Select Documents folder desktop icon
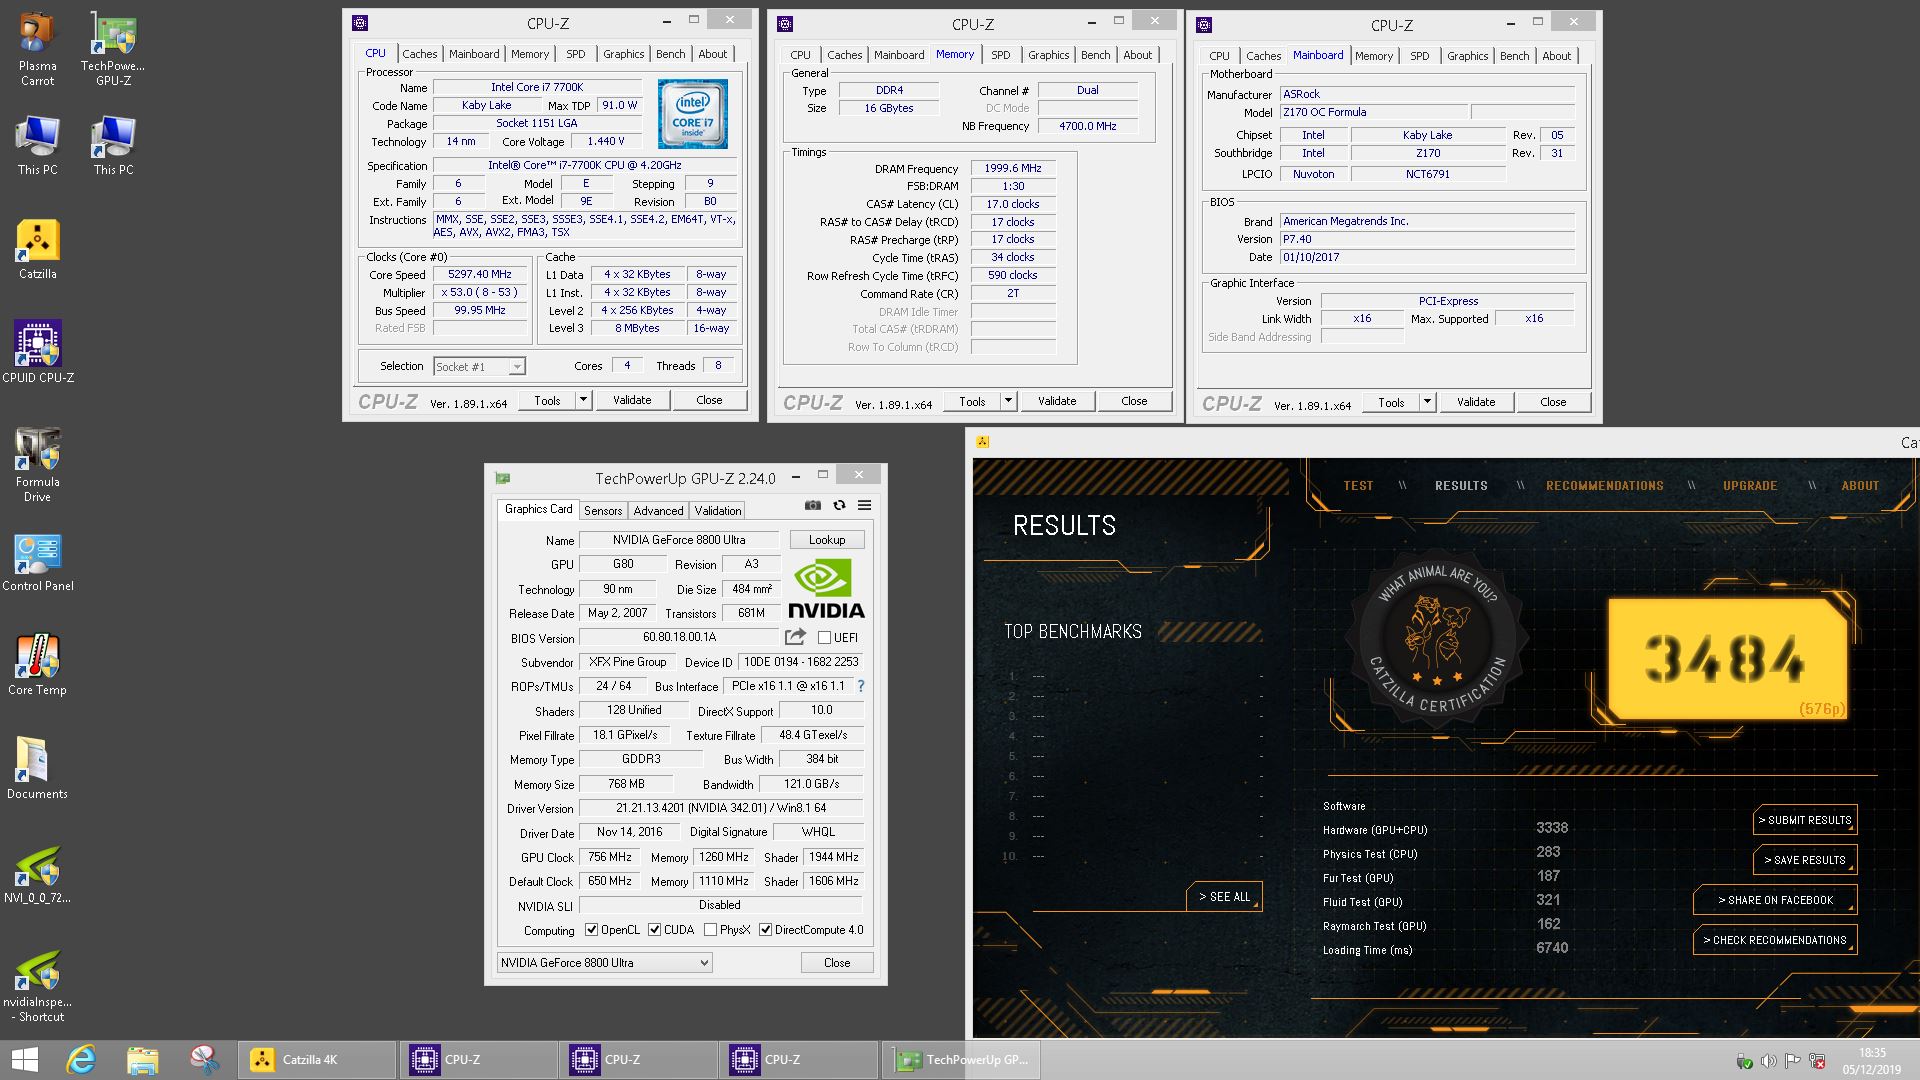Image resolution: width=1920 pixels, height=1080 pixels. coord(38,770)
